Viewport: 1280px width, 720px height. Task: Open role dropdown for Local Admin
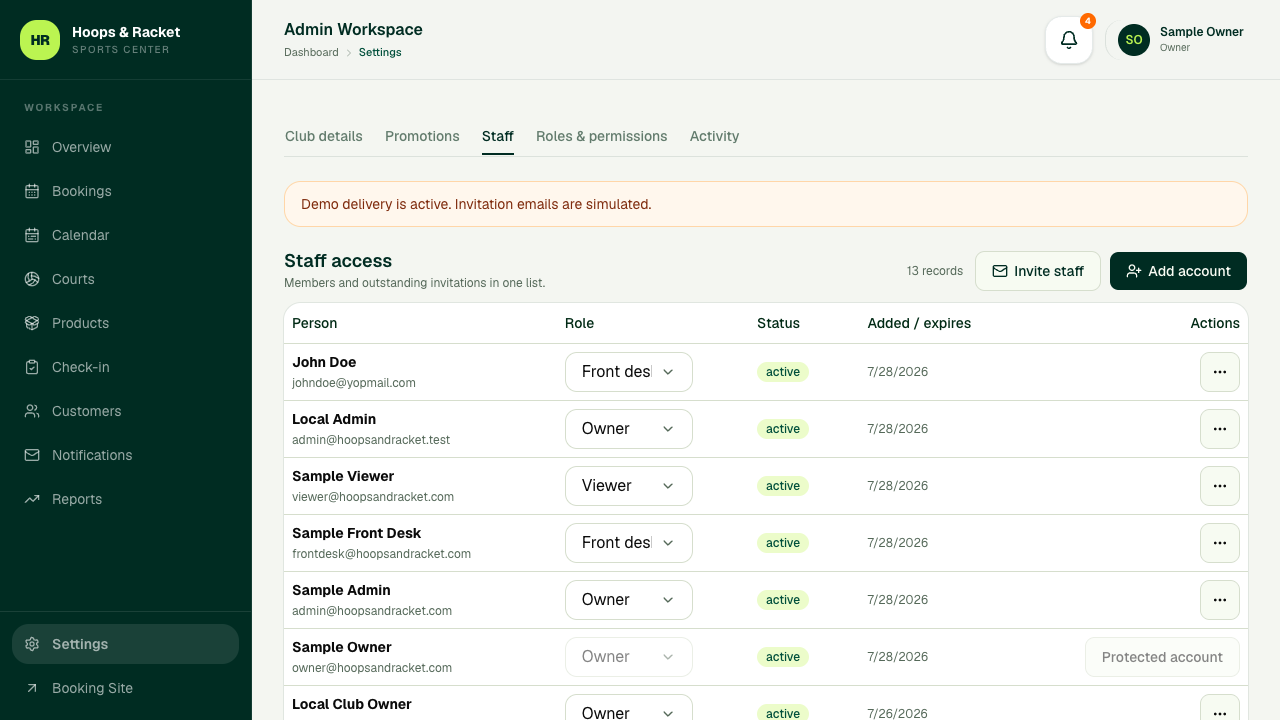pos(629,429)
